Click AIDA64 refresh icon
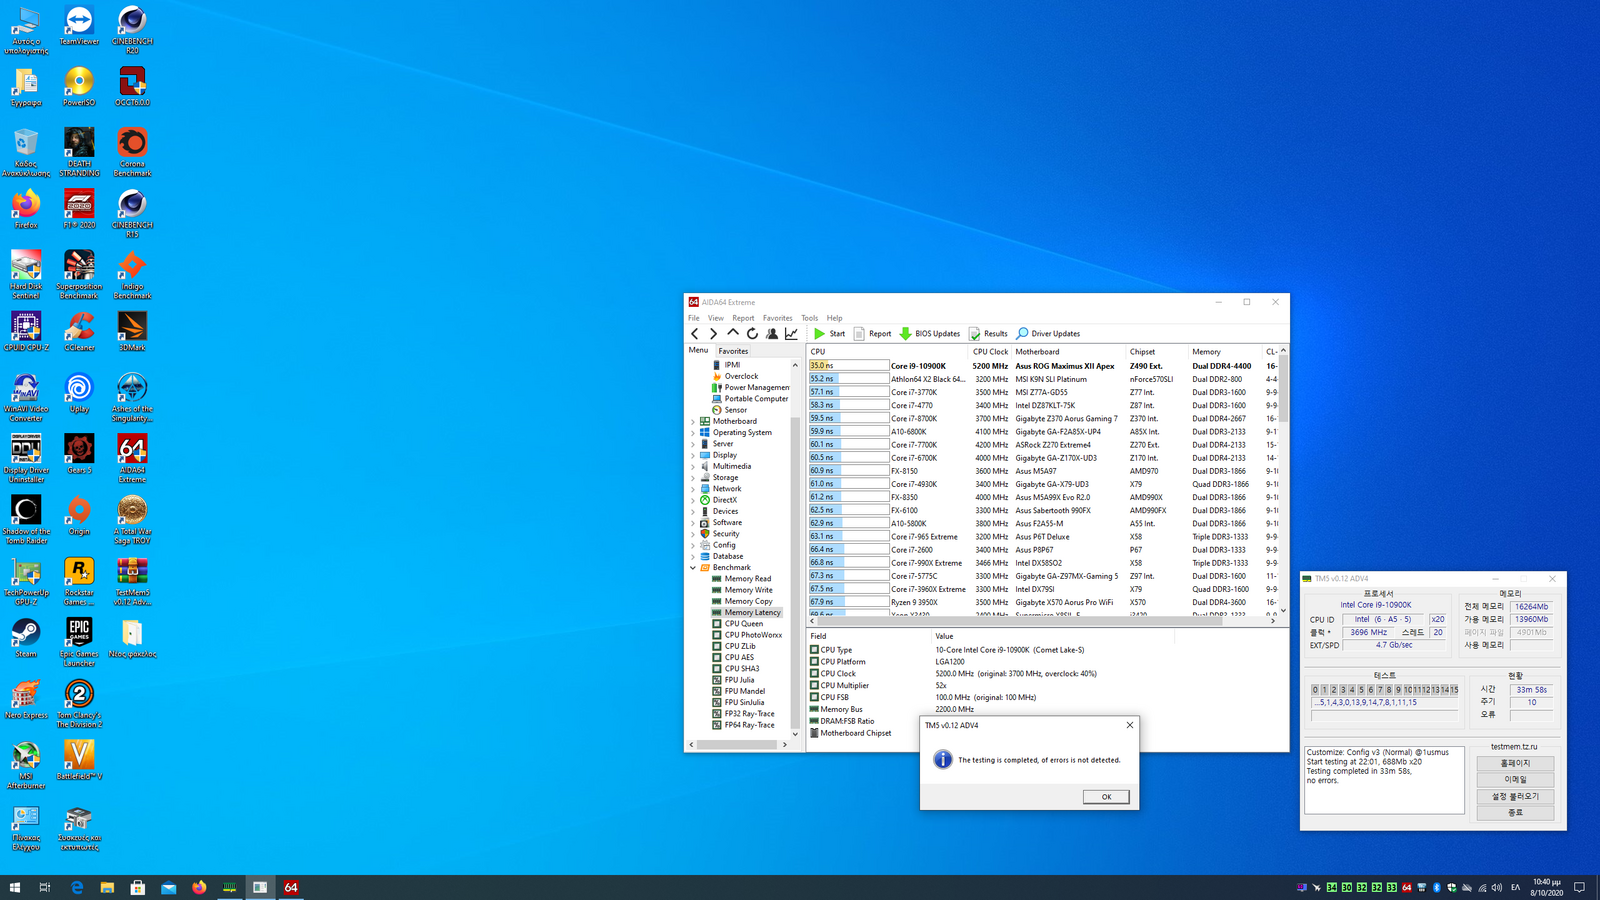1600x900 pixels. [752, 334]
